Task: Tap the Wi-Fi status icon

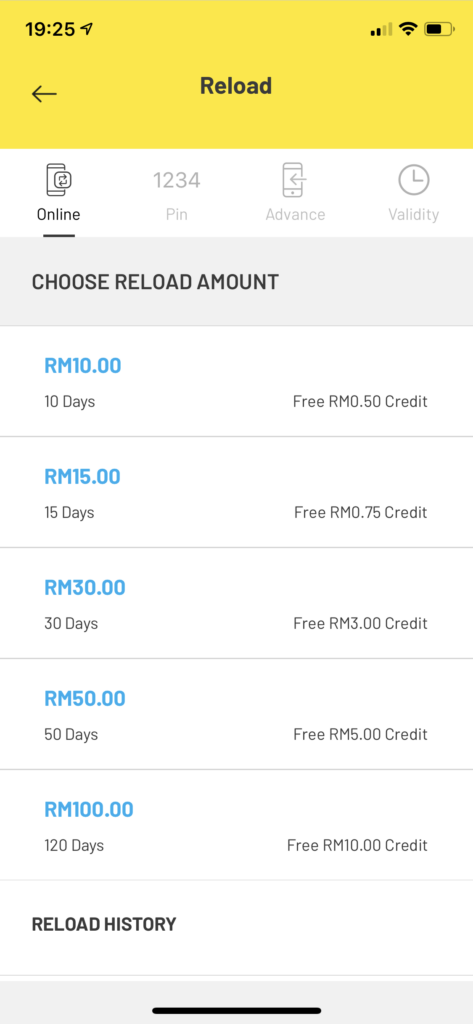Action: (408, 29)
